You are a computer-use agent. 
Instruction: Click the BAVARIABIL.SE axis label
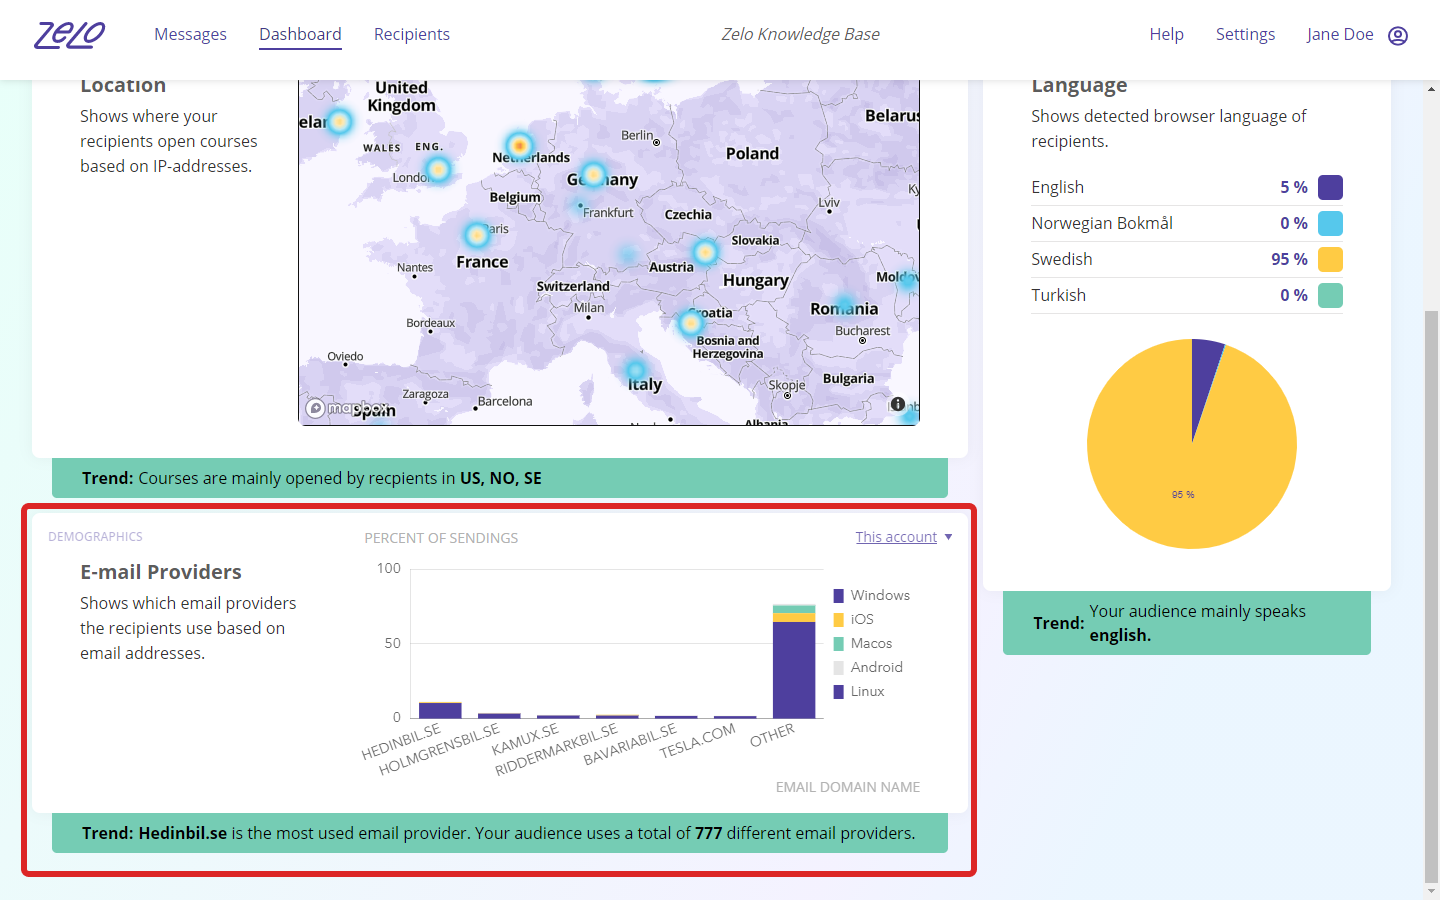pos(630,744)
